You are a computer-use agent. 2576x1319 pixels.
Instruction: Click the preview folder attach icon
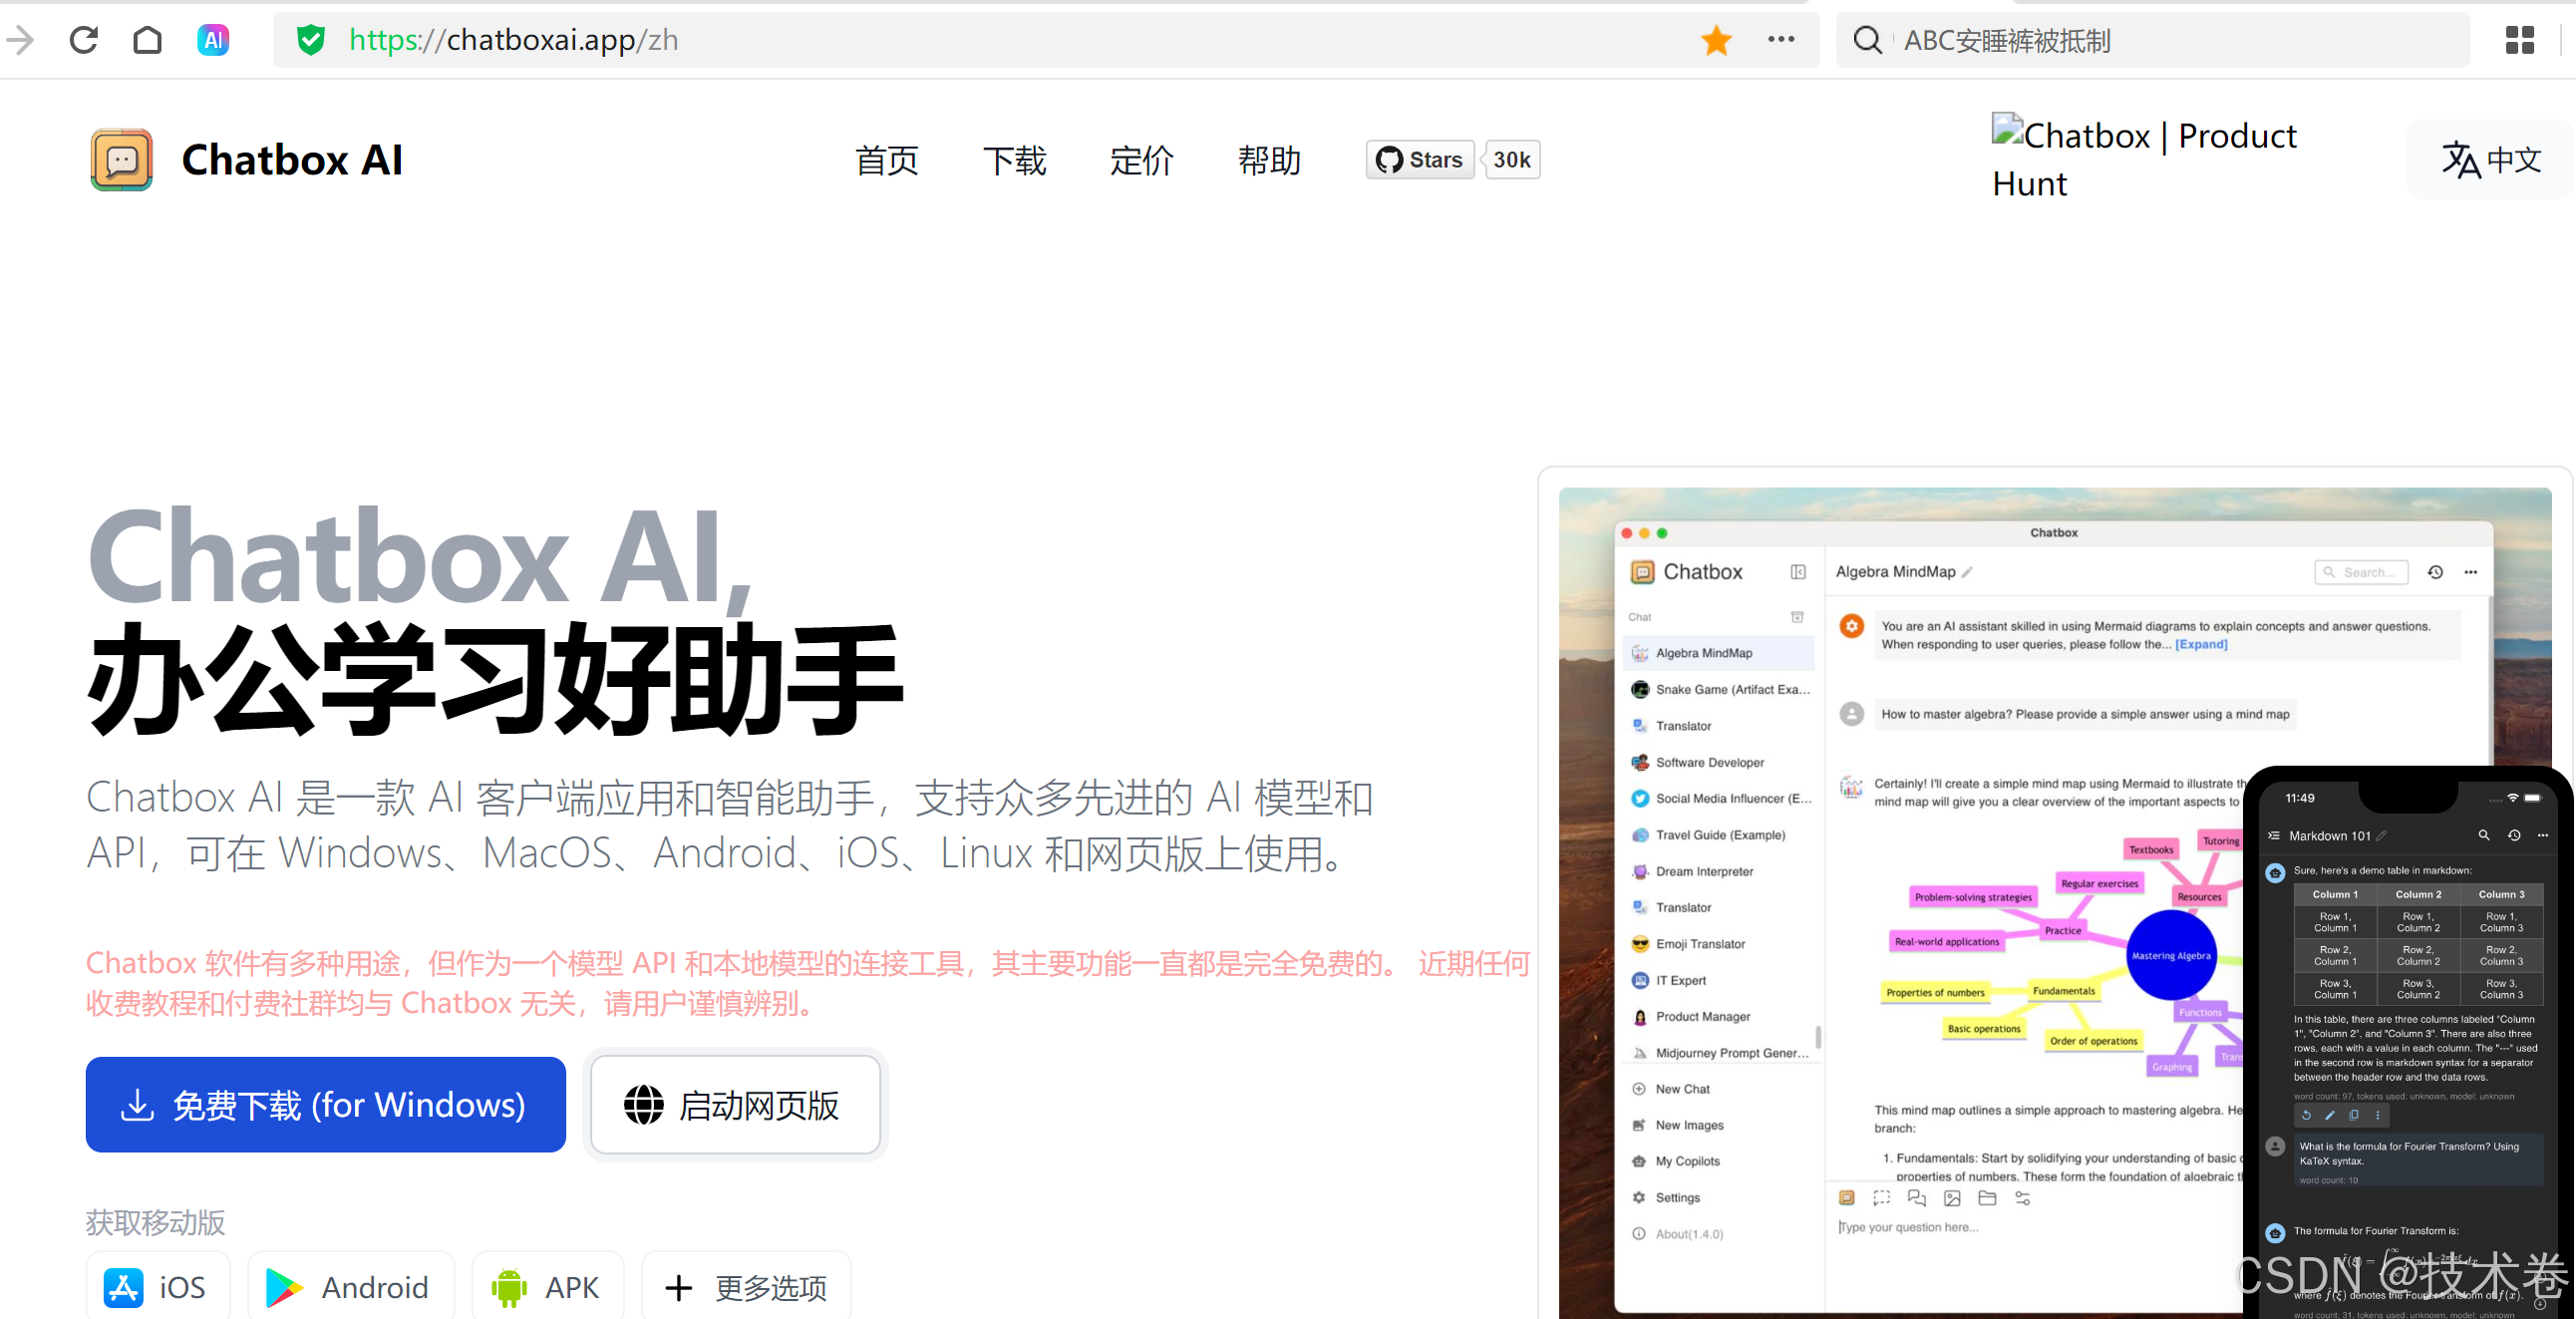coord(1987,1198)
